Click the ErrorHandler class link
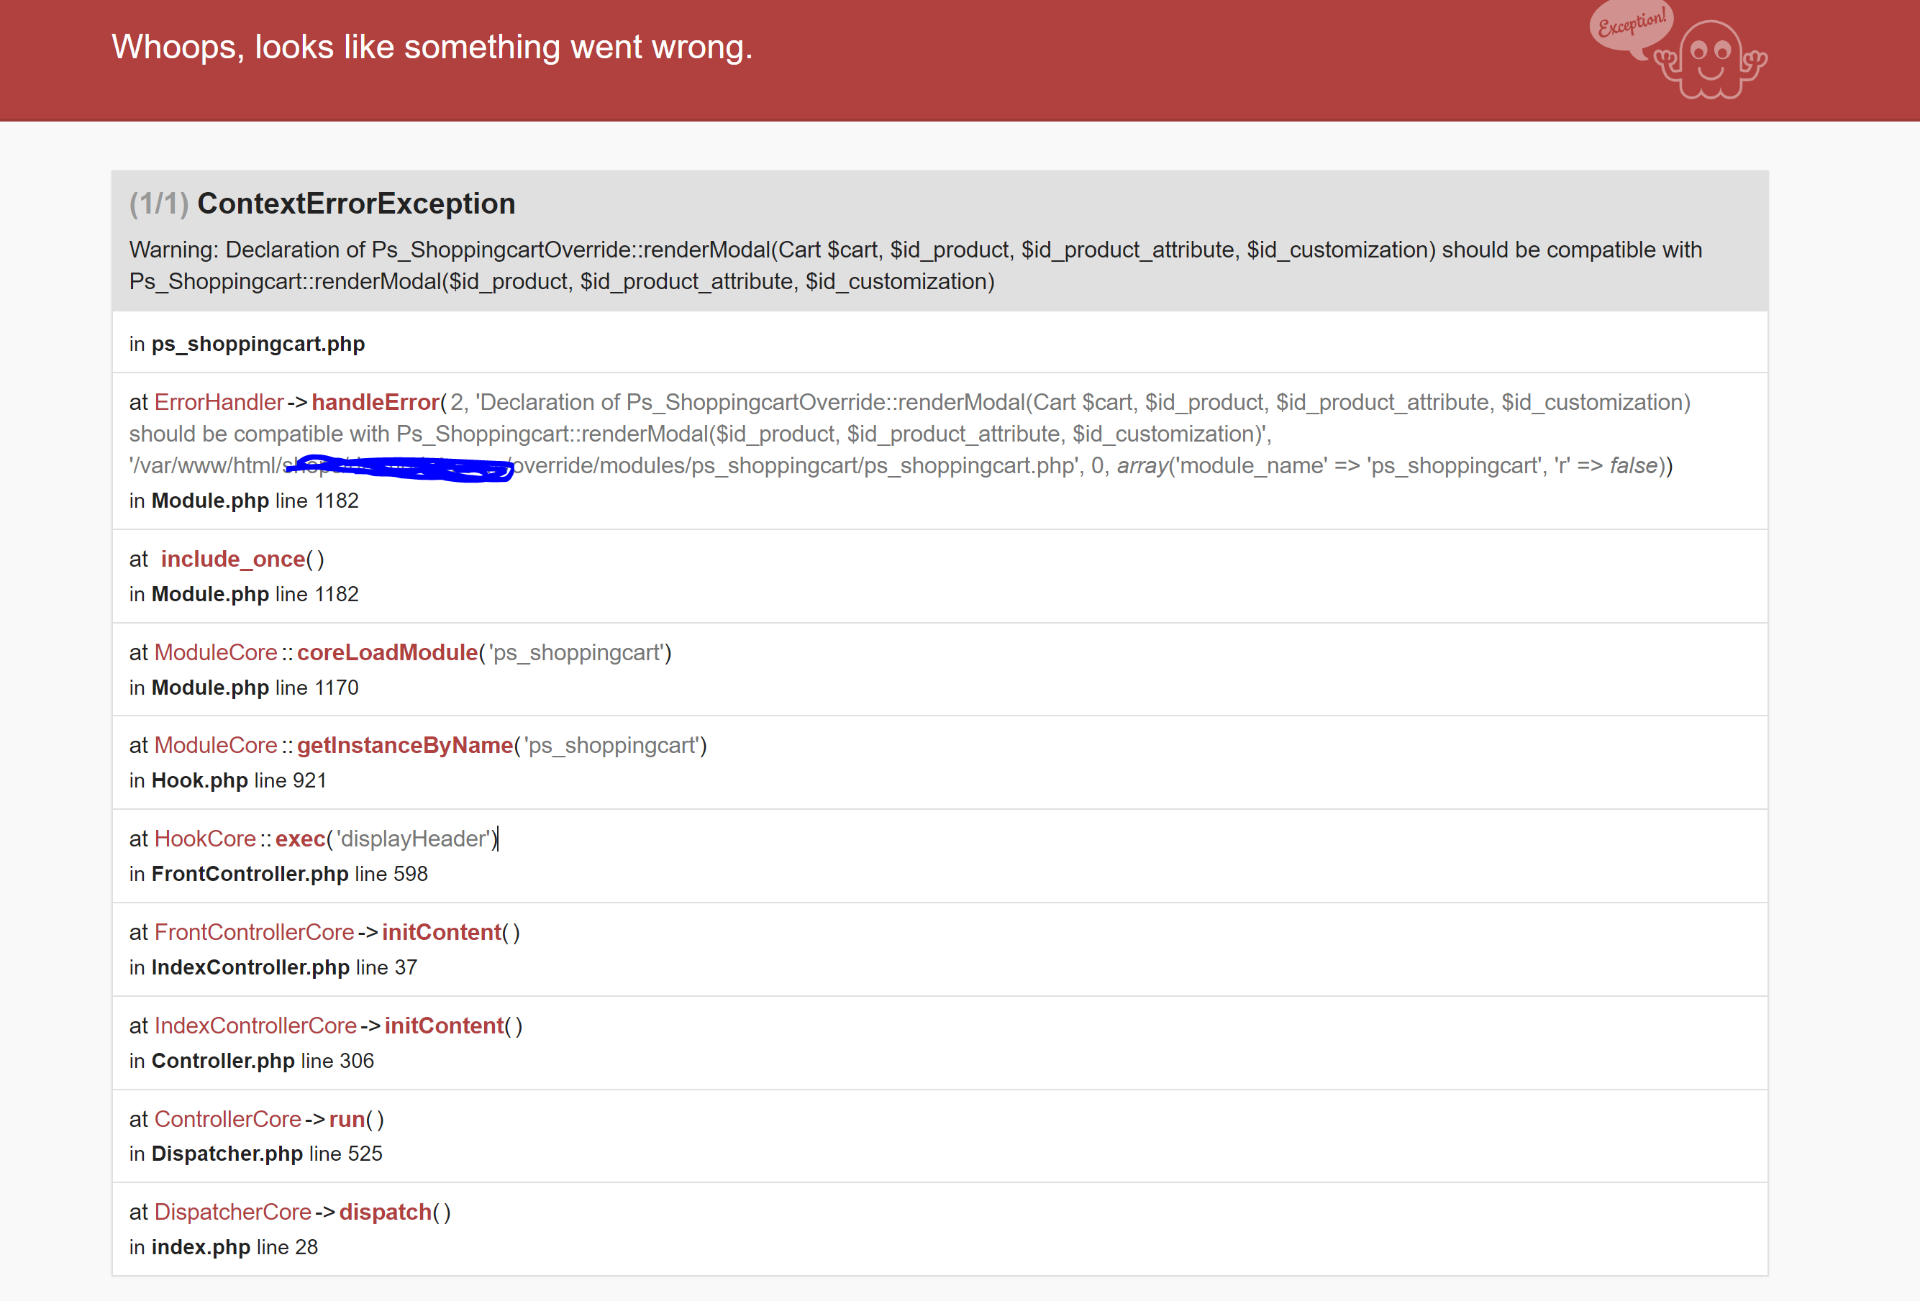The width and height of the screenshot is (1920, 1301). coord(219,403)
